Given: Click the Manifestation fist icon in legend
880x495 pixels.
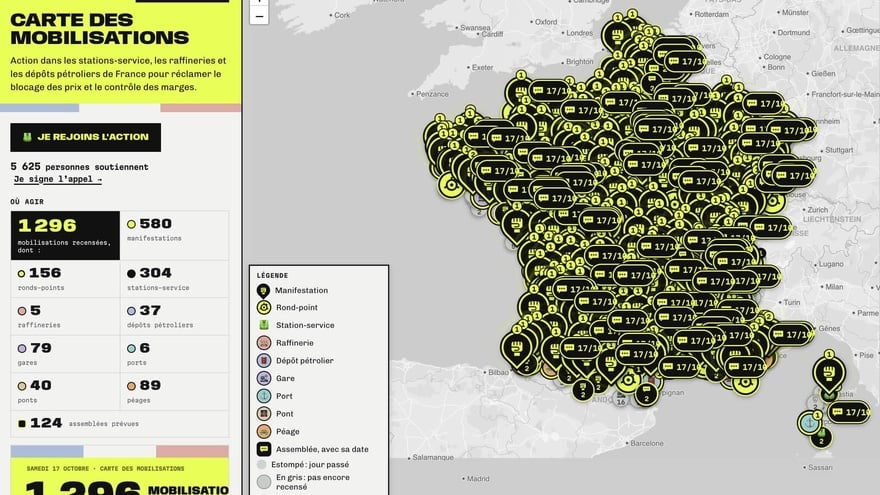Looking at the screenshot, I should point(263,291).
